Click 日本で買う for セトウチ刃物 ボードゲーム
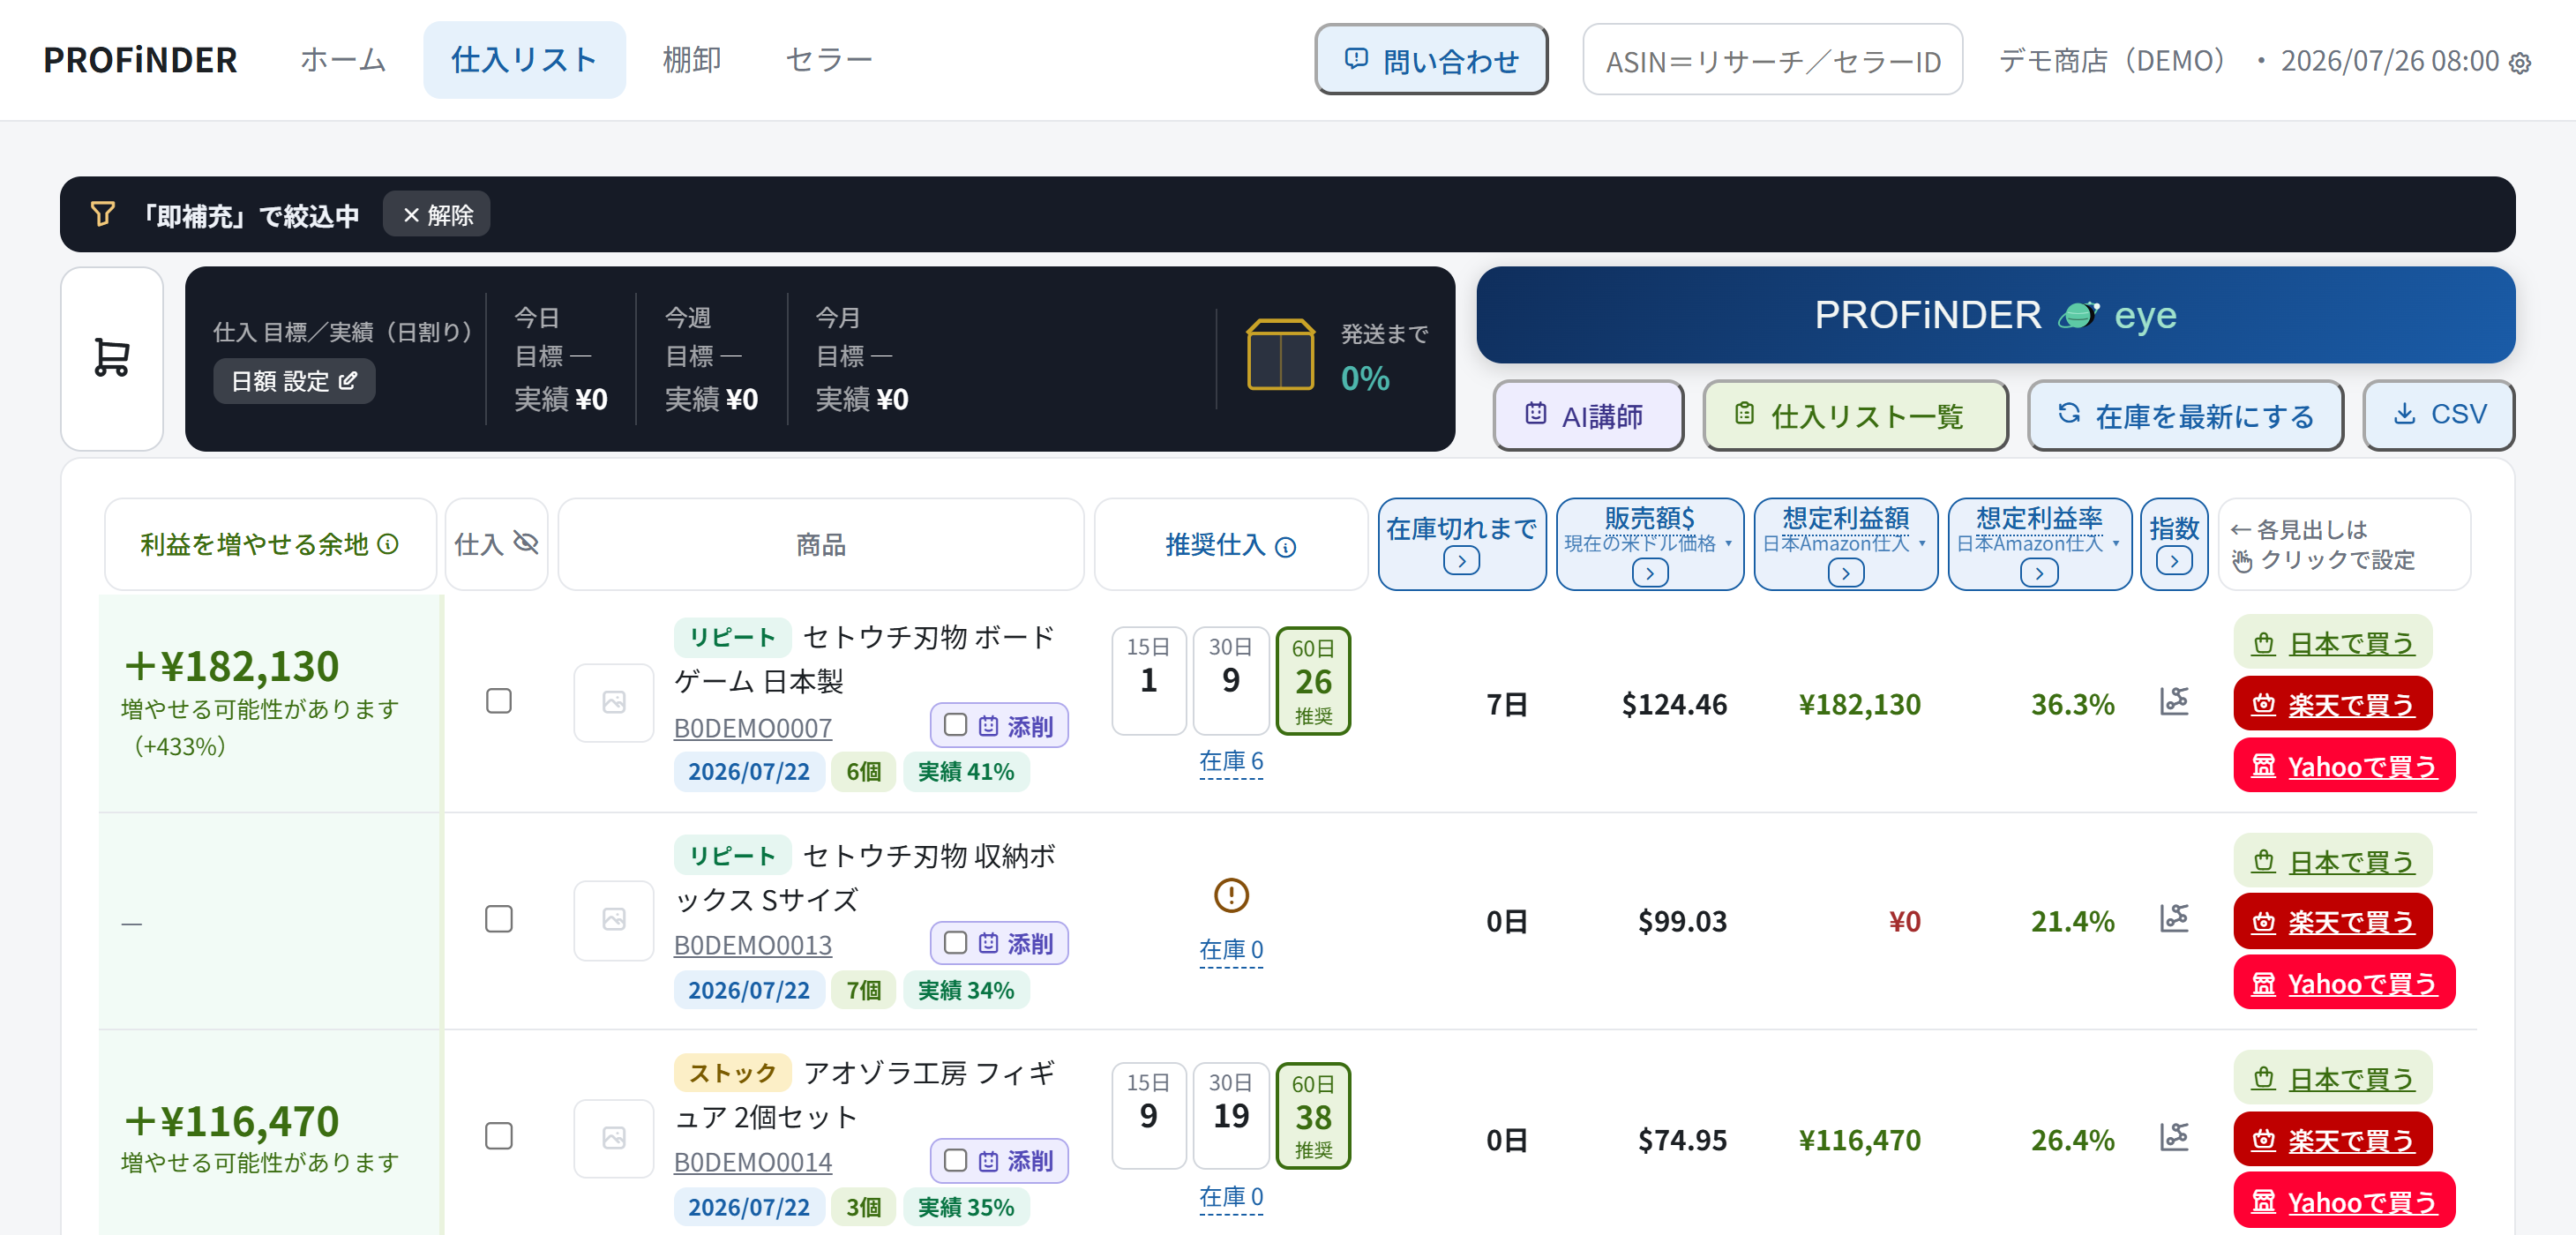This screenshot has height=1235, width=2576. 2333,643
